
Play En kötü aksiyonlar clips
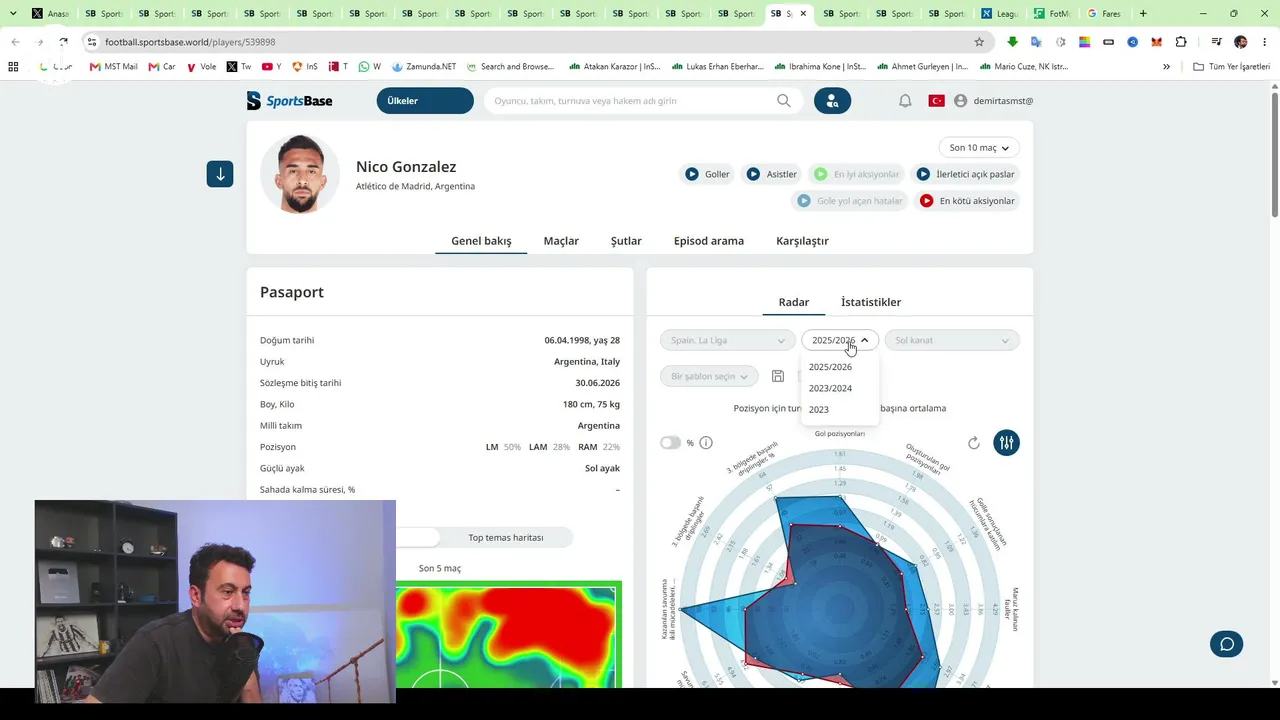(966, 201)
